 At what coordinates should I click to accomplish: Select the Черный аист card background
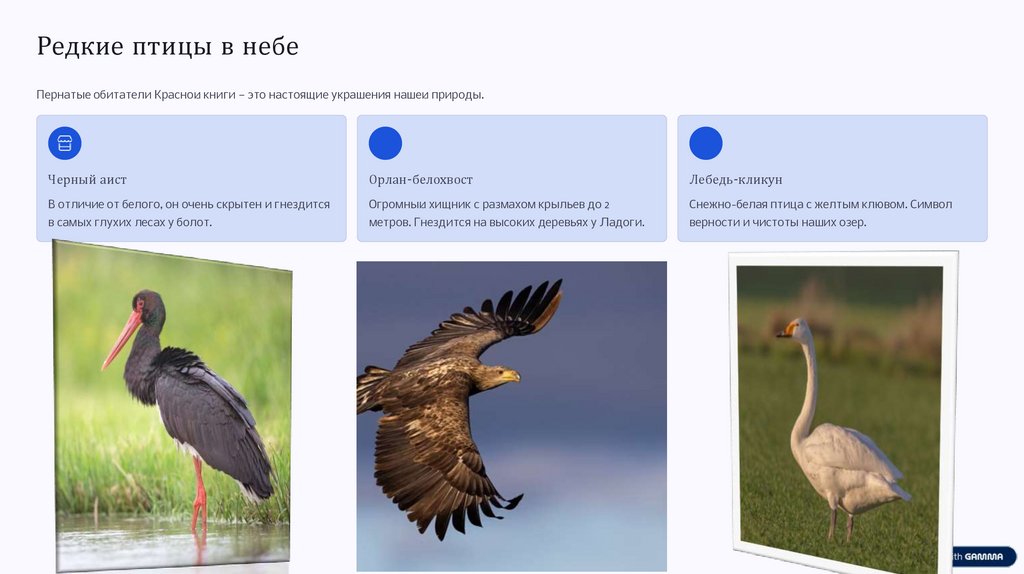191,178
